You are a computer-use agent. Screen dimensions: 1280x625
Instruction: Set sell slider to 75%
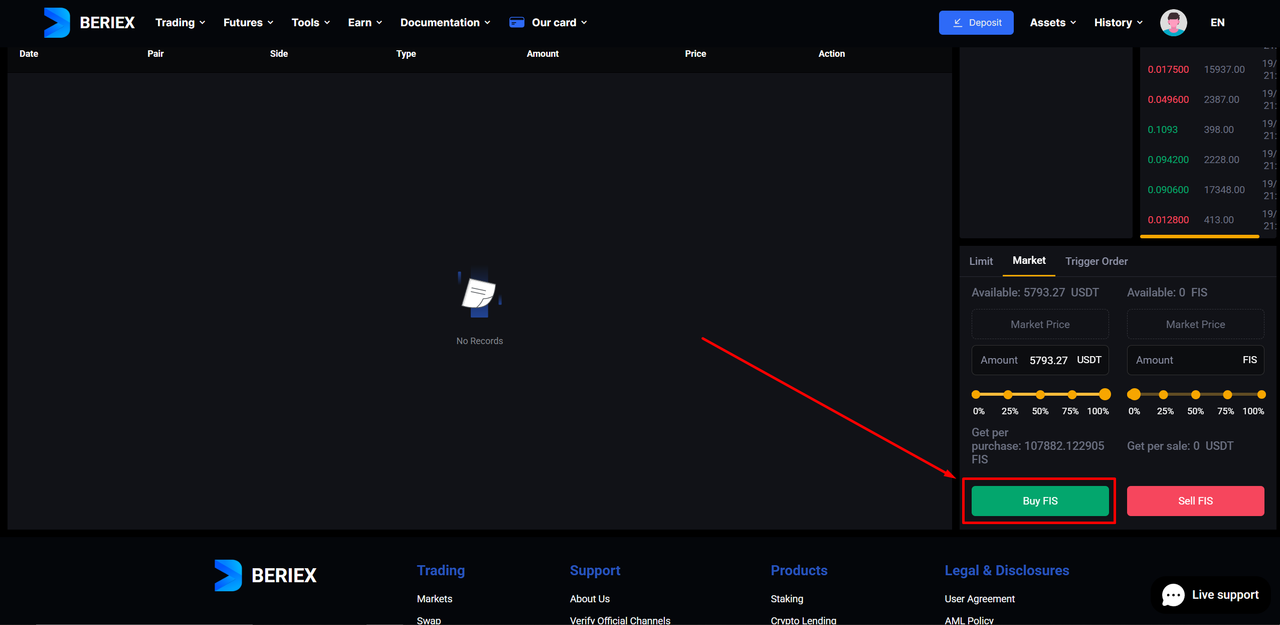[x=1227, y=395]
